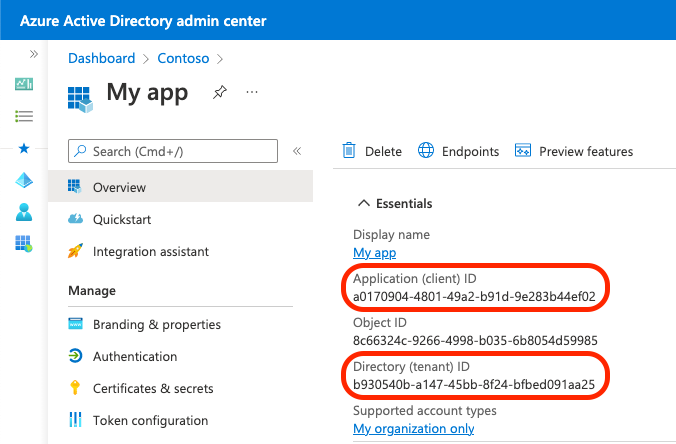Open Enterprise applications grid icon

tap(24, 243)
